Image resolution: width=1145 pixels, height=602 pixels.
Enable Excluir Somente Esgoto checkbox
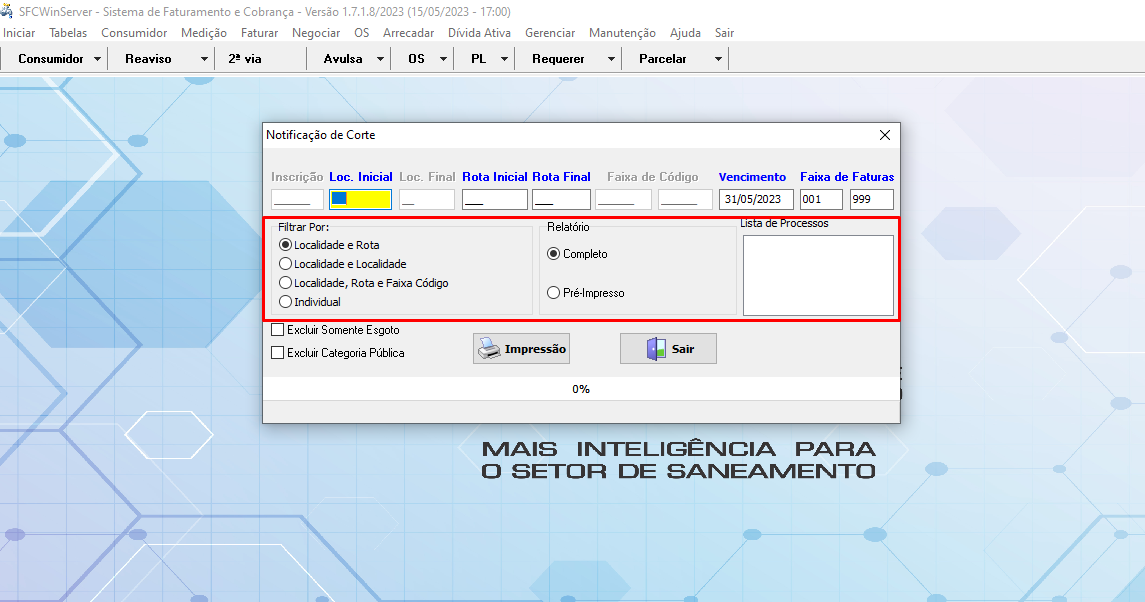(278, 329)
